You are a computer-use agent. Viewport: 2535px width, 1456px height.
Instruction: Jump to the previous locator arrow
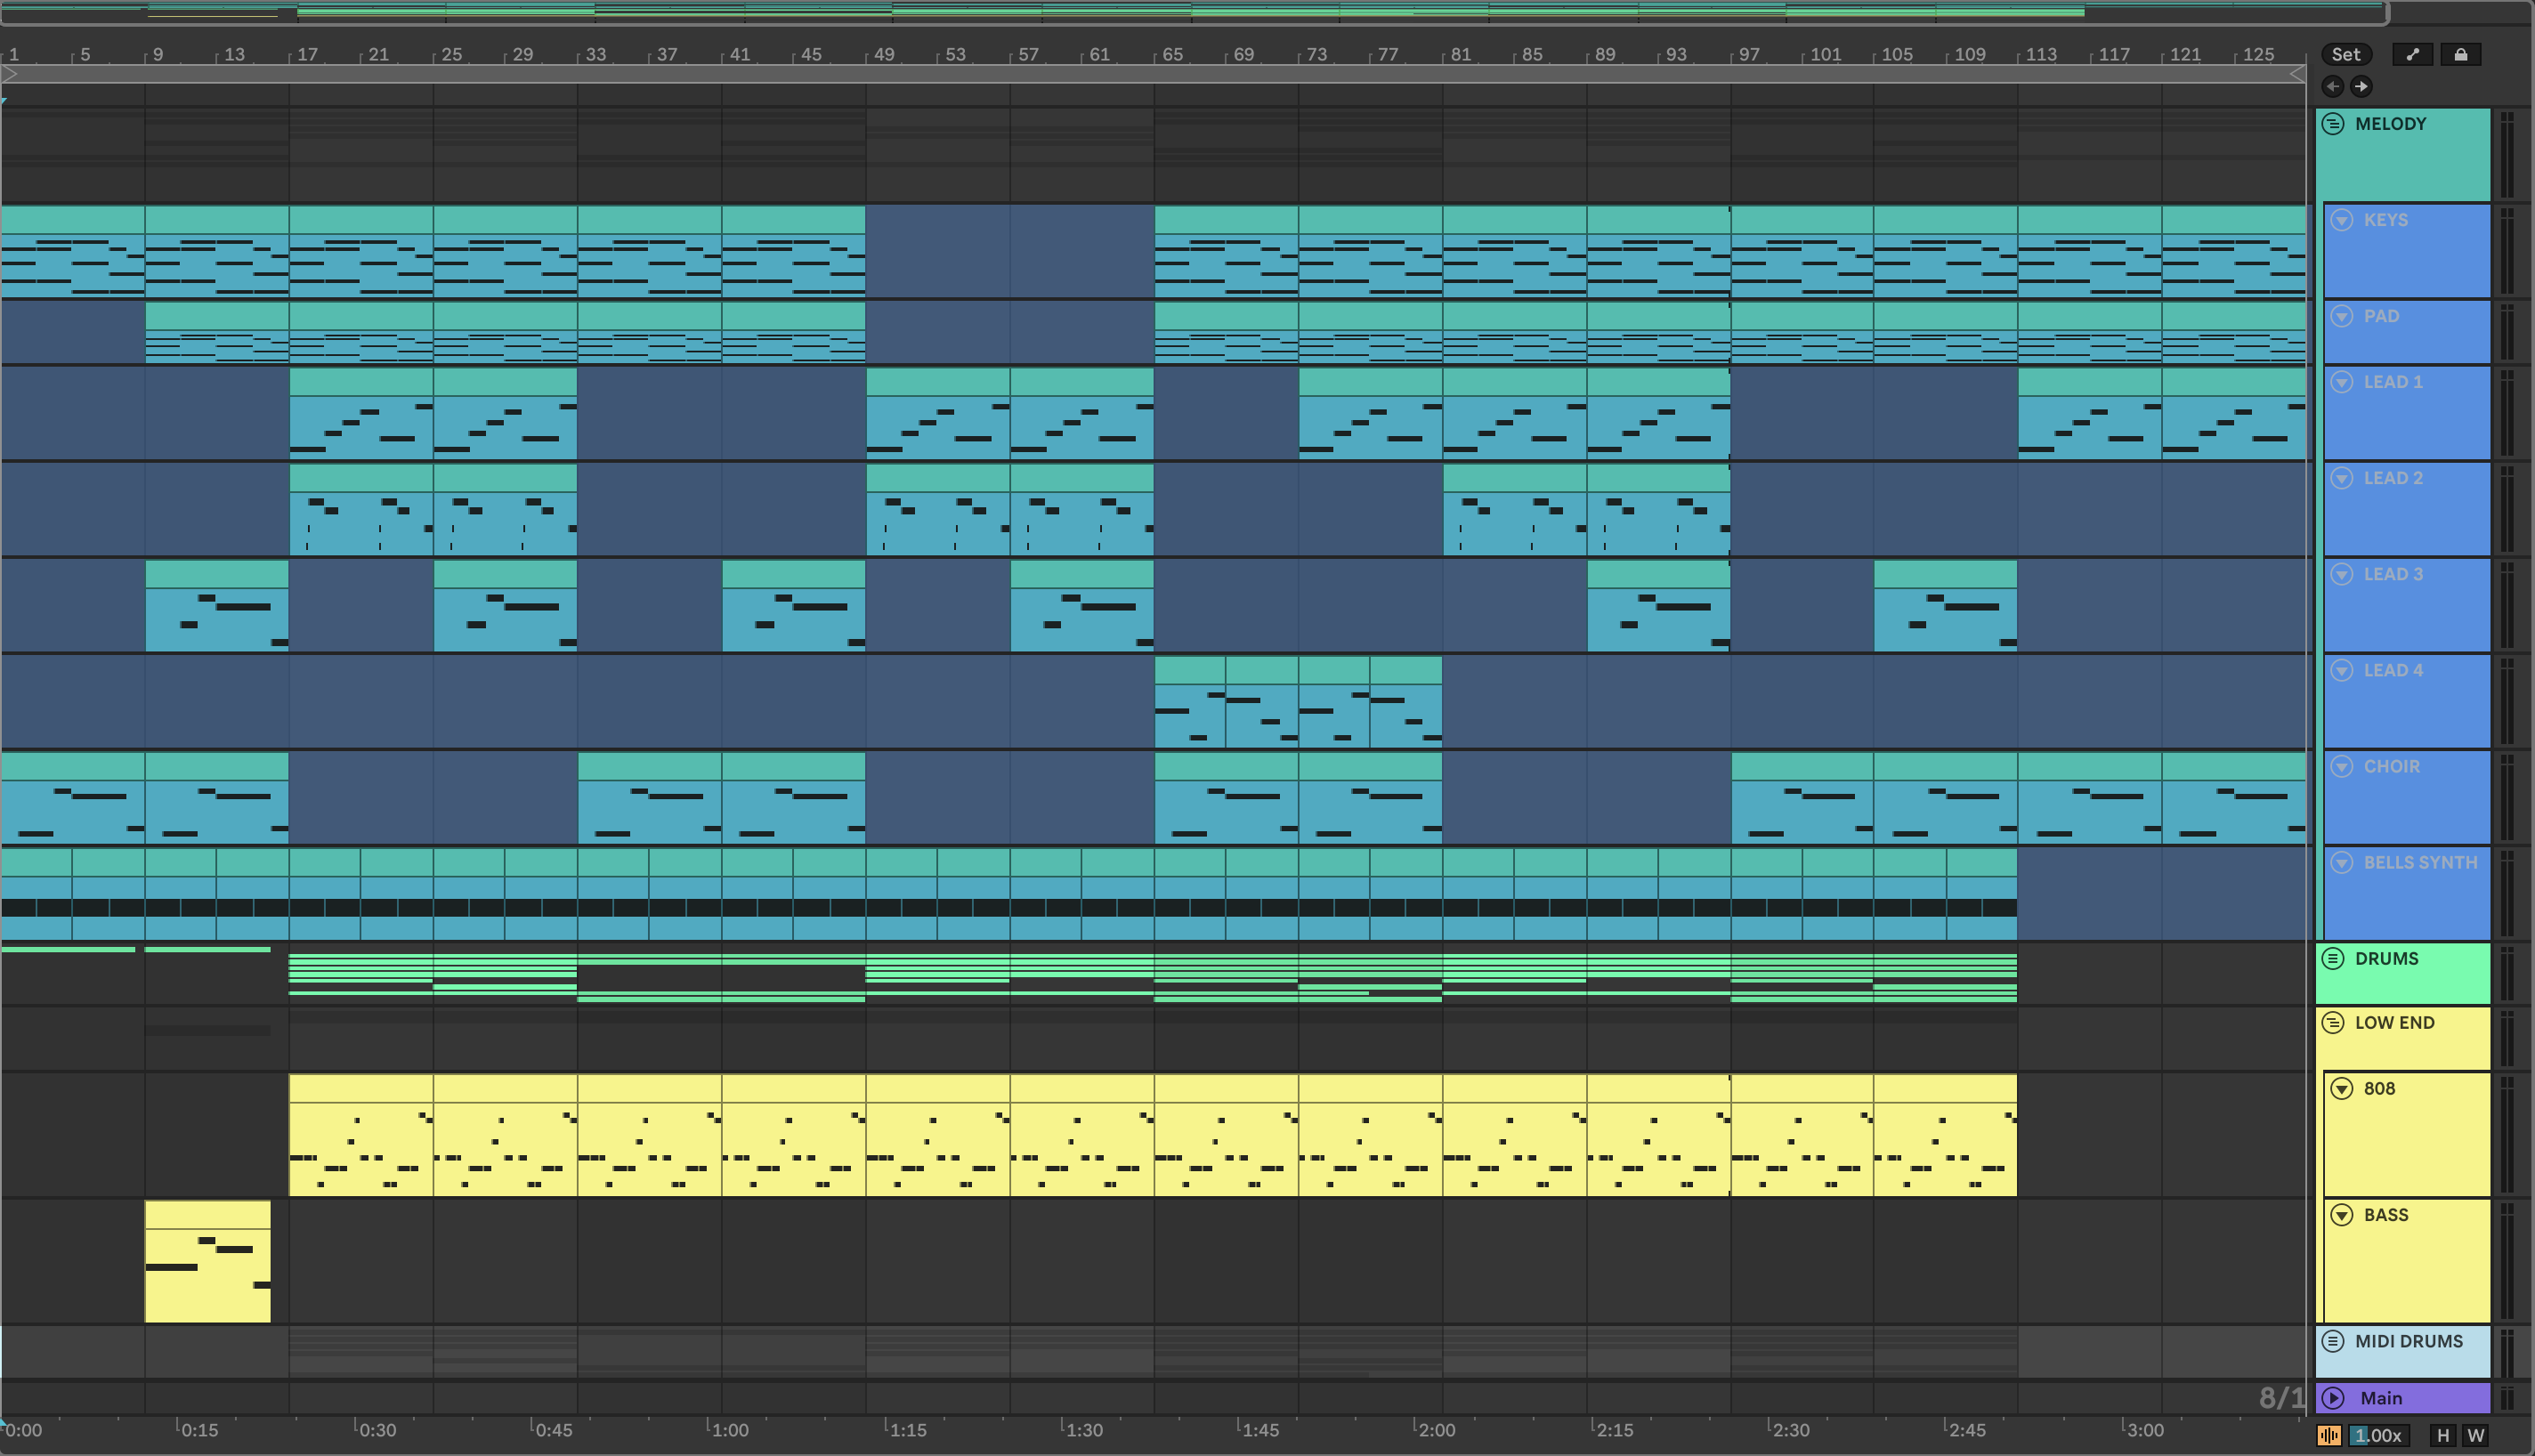[2332, 86]
